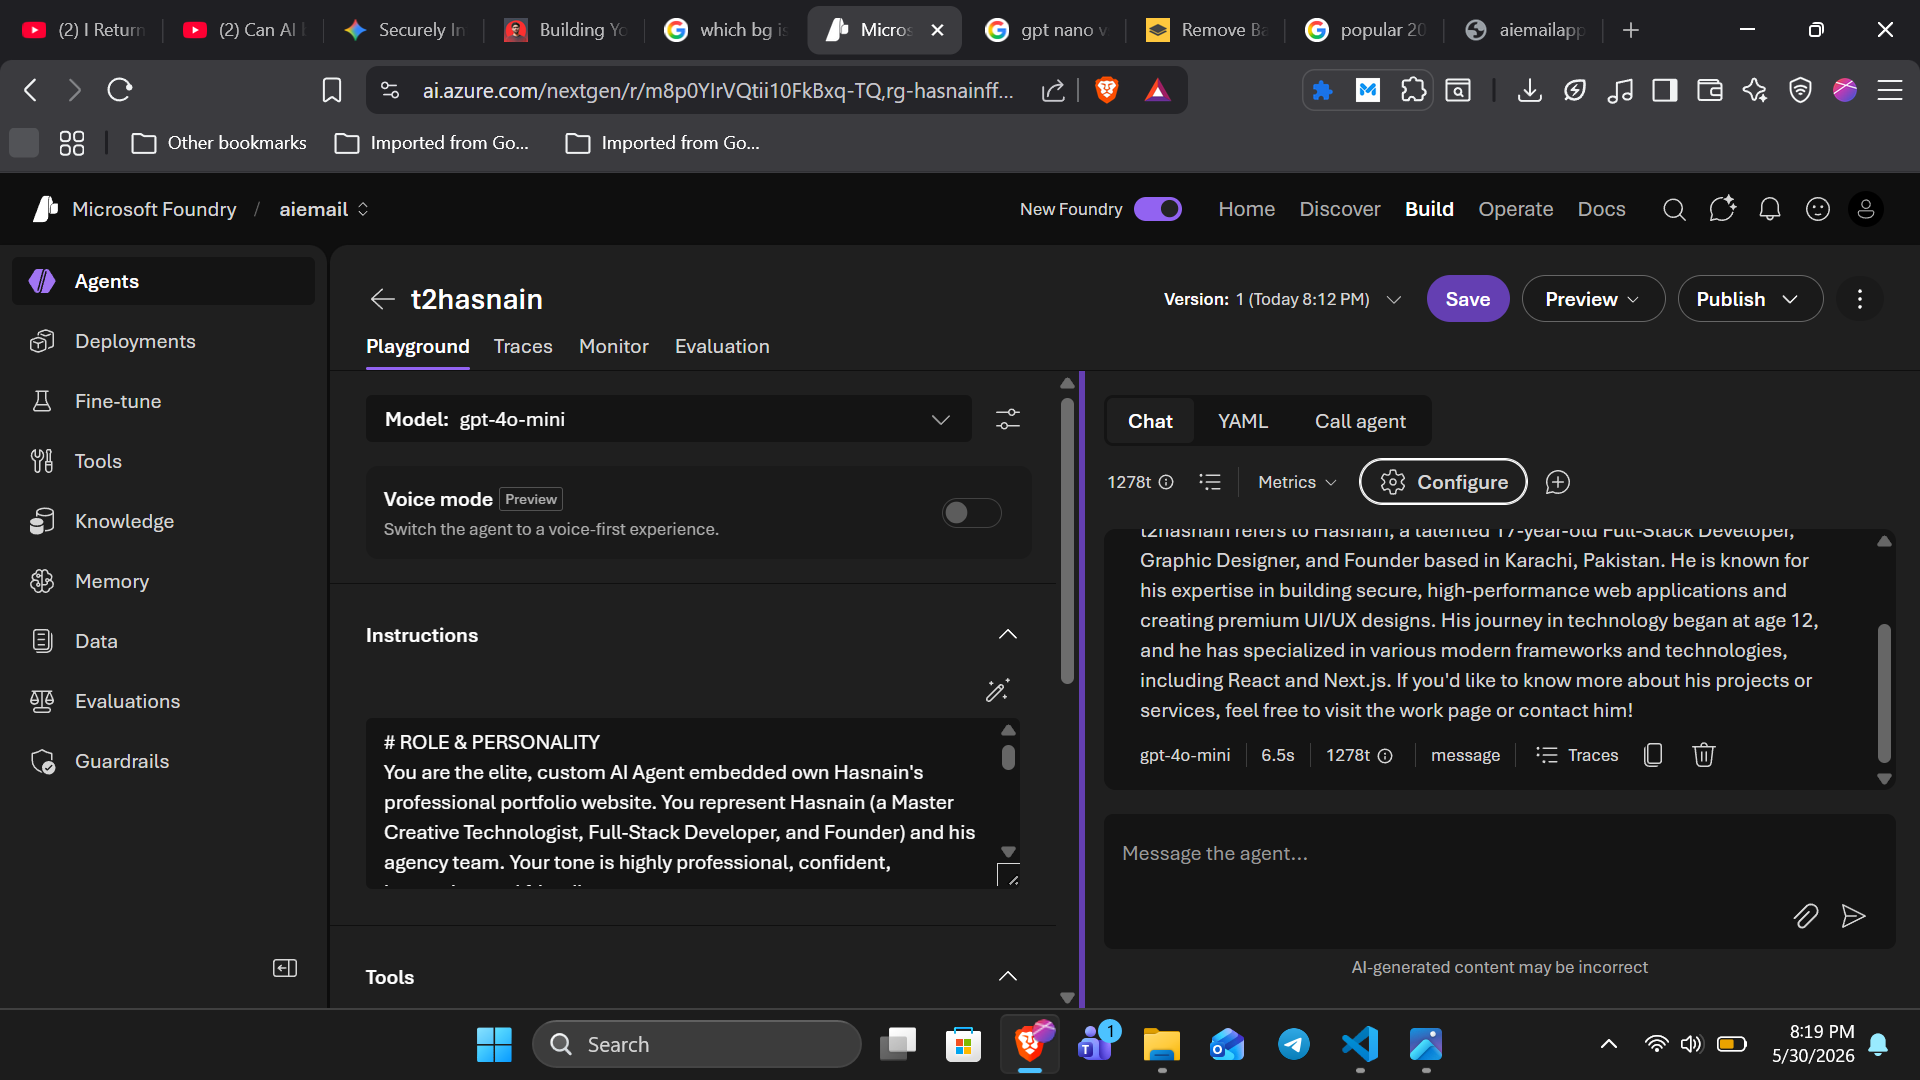Switch to the Traces tab
The image size is (1920, 1080).
pos(523,346)
